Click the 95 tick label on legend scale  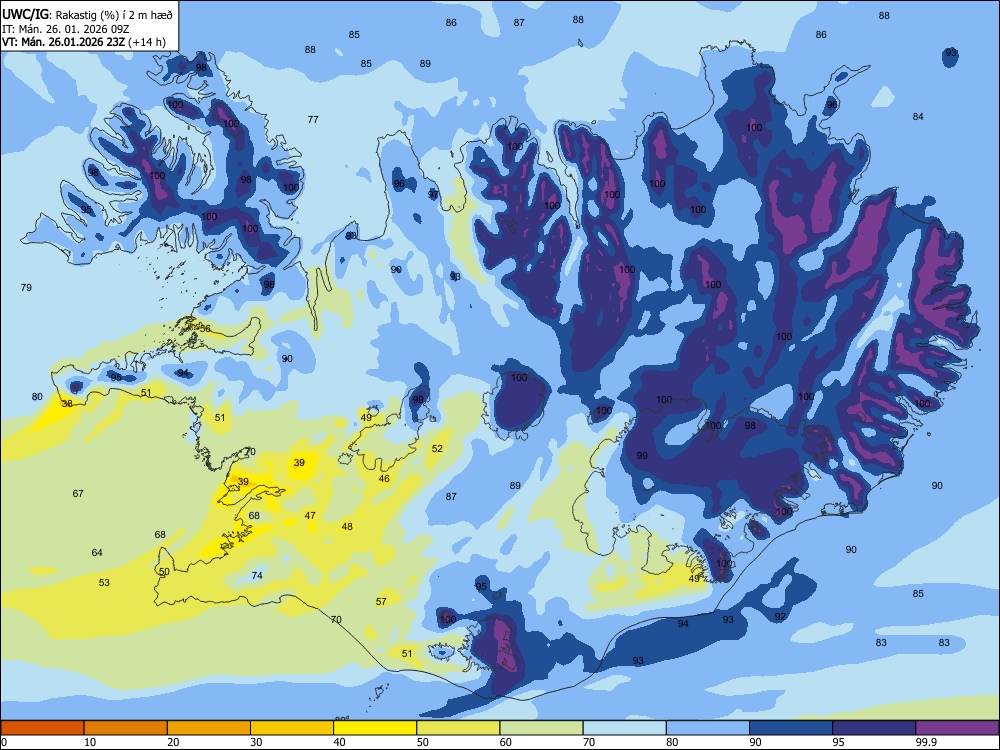click(x=838, y=742)
